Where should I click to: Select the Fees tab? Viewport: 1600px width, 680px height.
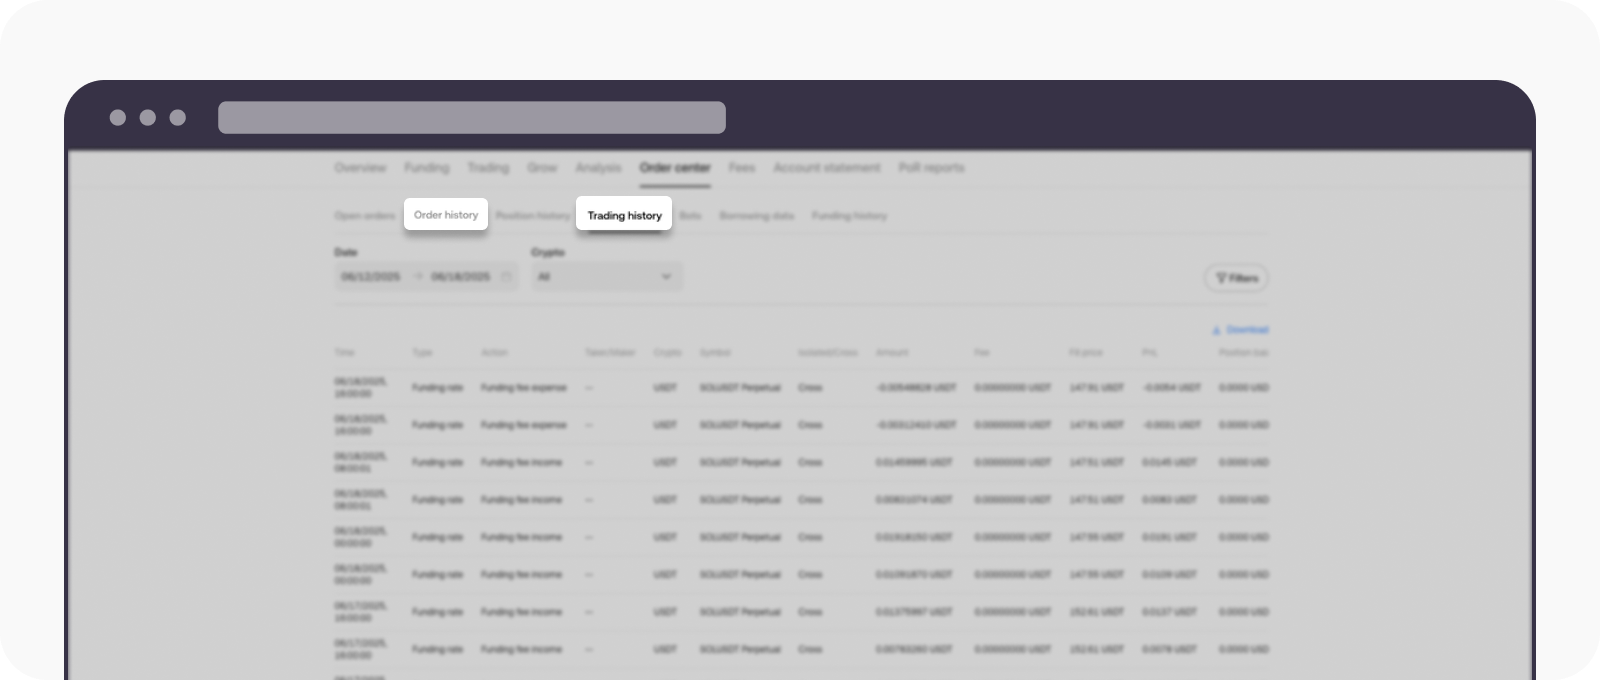pyautogui.click(x=741, y=168)
